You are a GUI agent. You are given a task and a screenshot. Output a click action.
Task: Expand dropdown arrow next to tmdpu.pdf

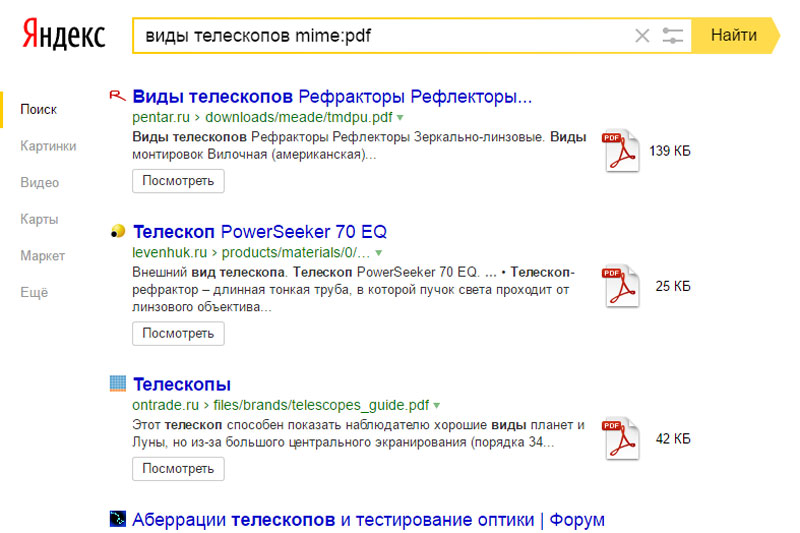401,118
